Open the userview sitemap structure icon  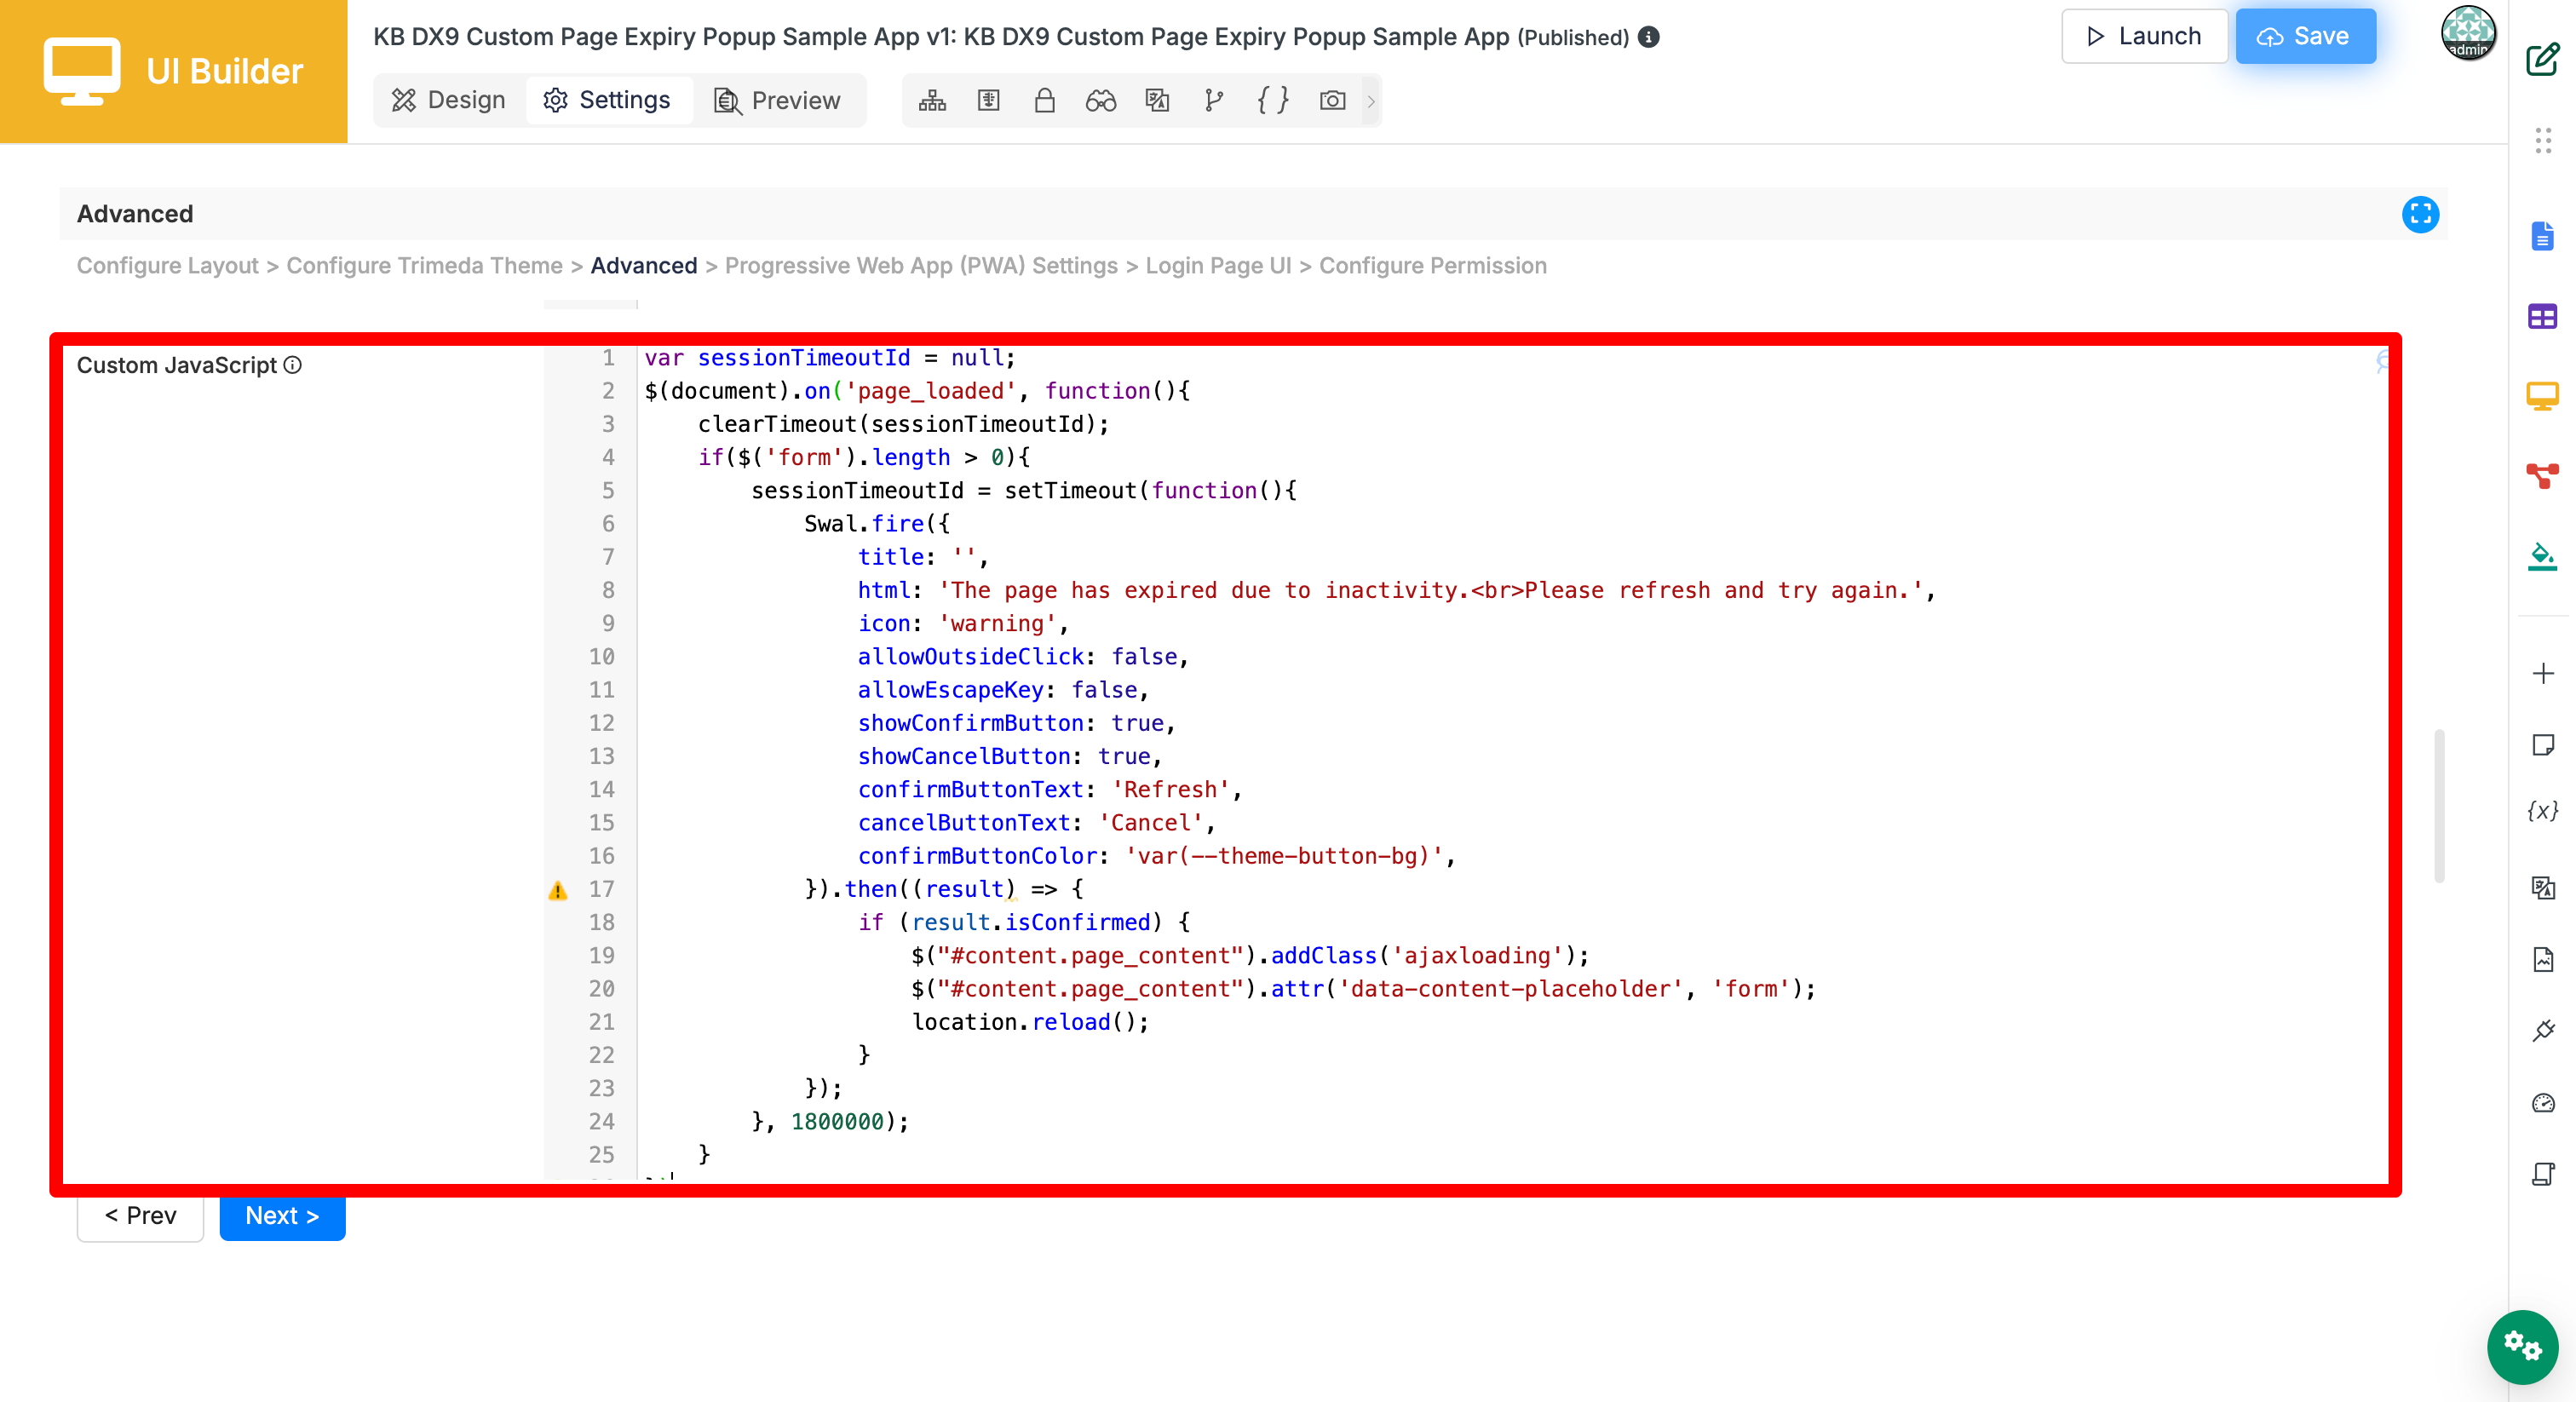pos(932,101)
